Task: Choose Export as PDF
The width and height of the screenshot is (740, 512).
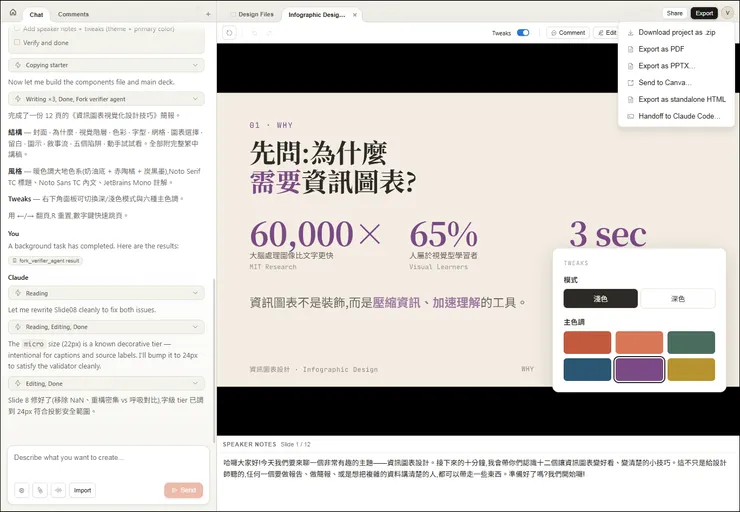Action: click(x=676, y=49)
